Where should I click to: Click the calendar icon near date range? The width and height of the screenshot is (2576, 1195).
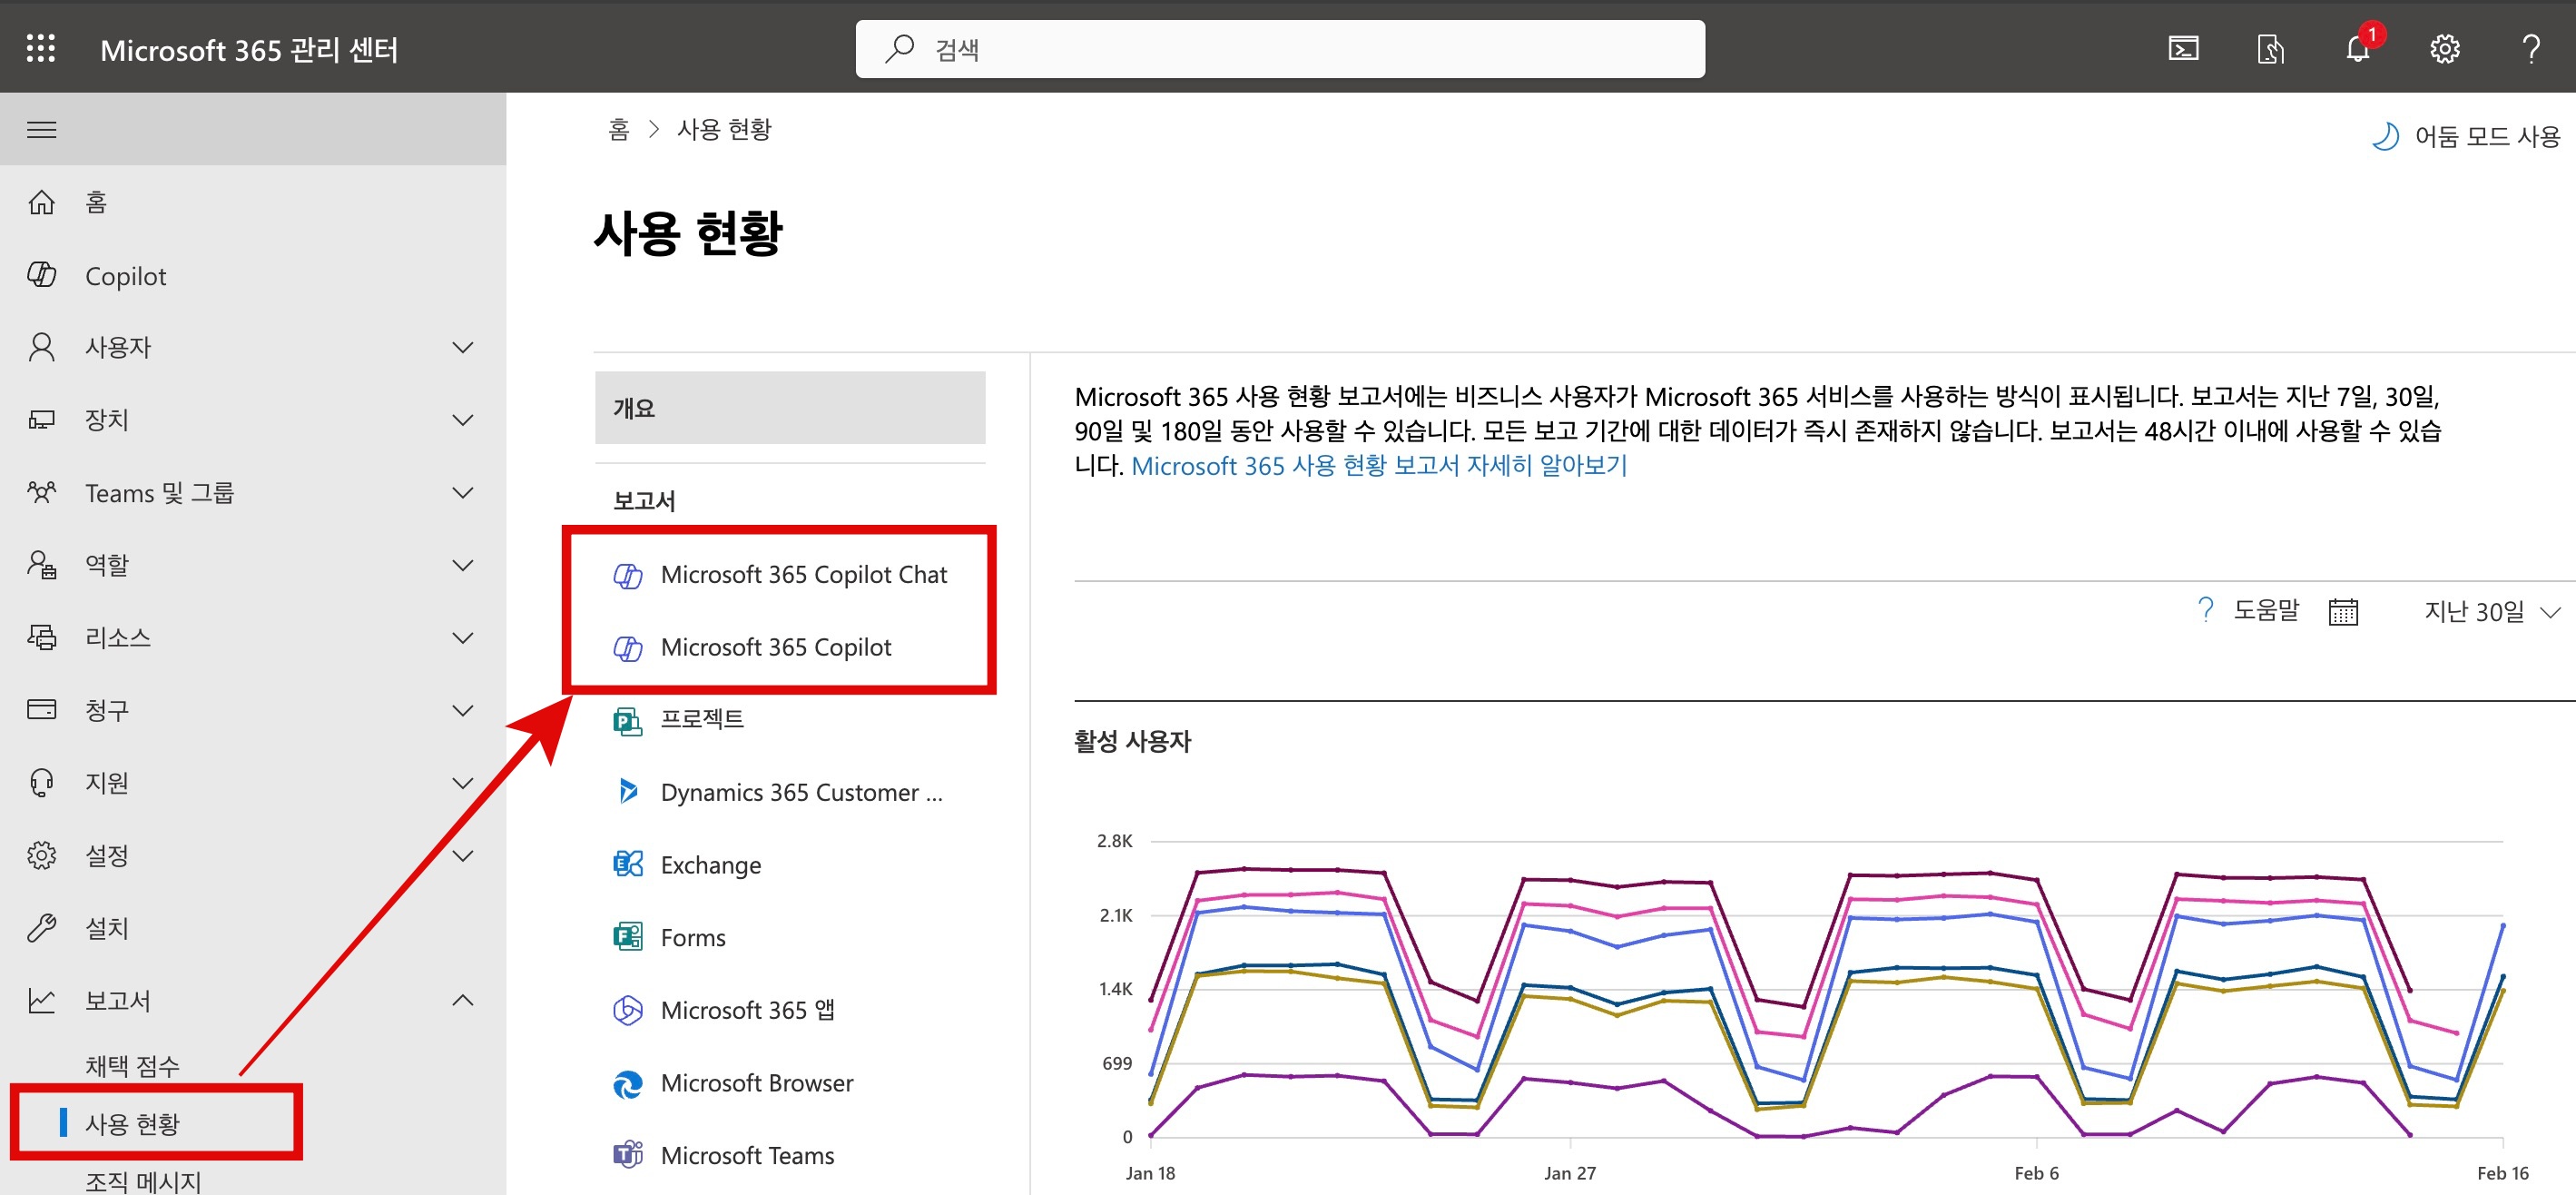pos(2342,611)
